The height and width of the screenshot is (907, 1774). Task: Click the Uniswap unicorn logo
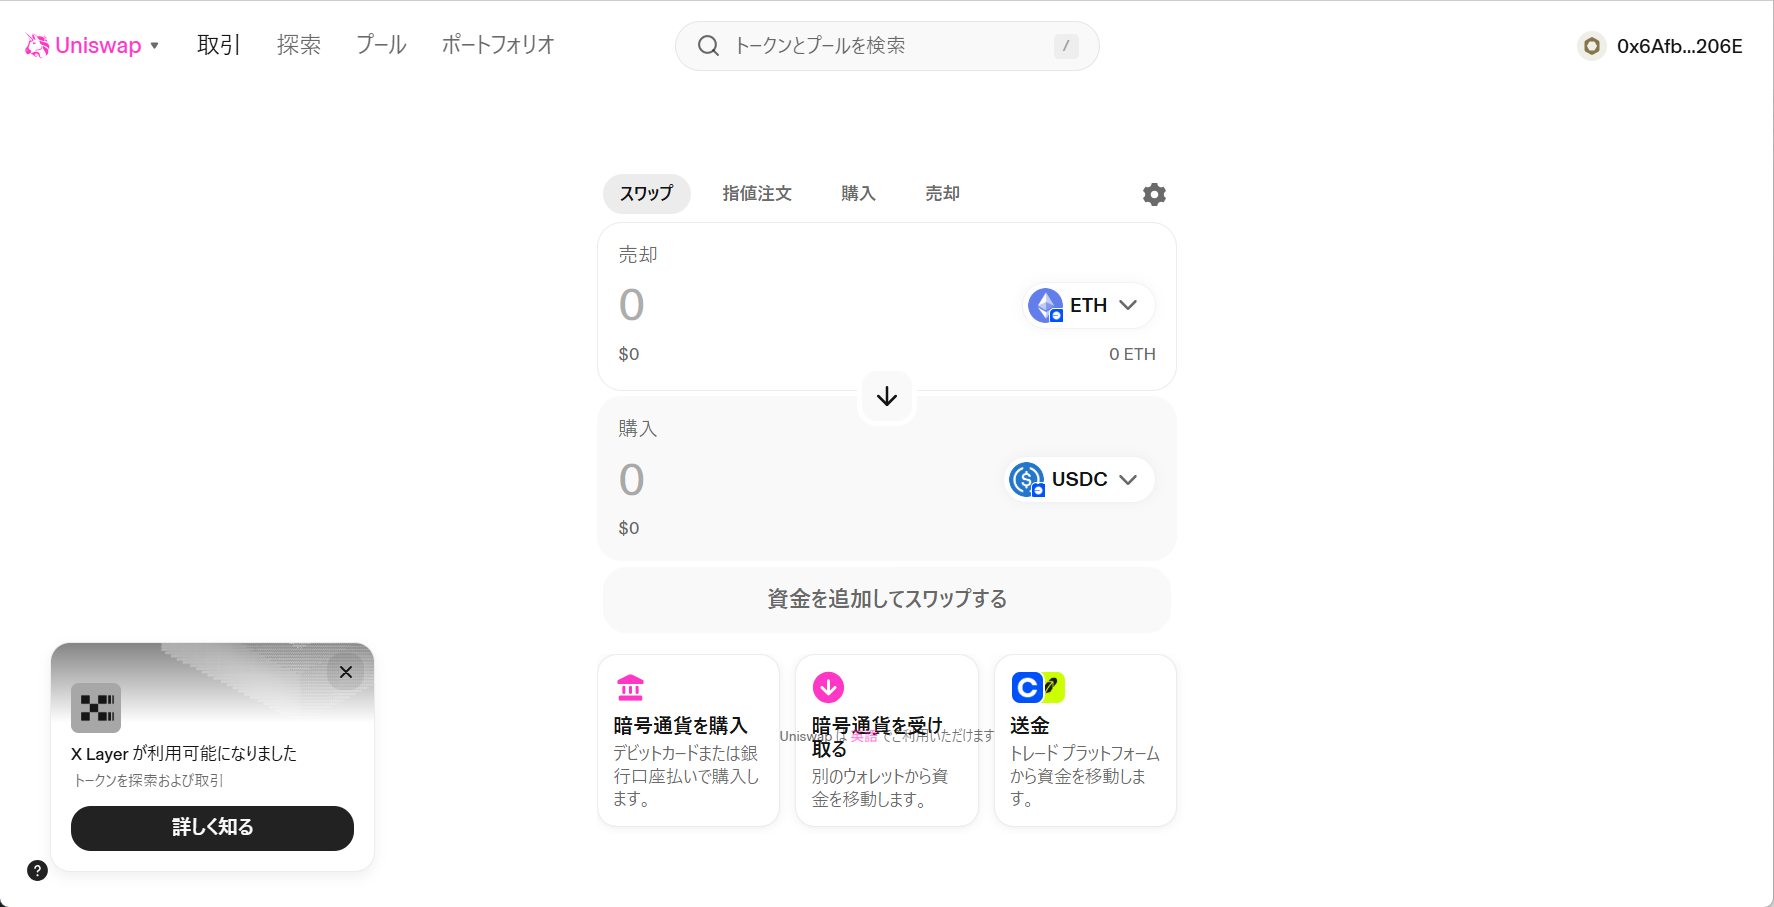tap(36, 44)
